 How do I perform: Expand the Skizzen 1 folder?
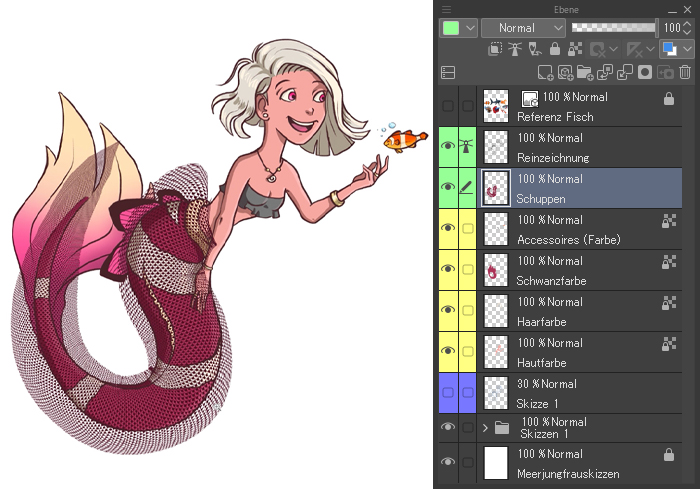[x=485, y=428]
